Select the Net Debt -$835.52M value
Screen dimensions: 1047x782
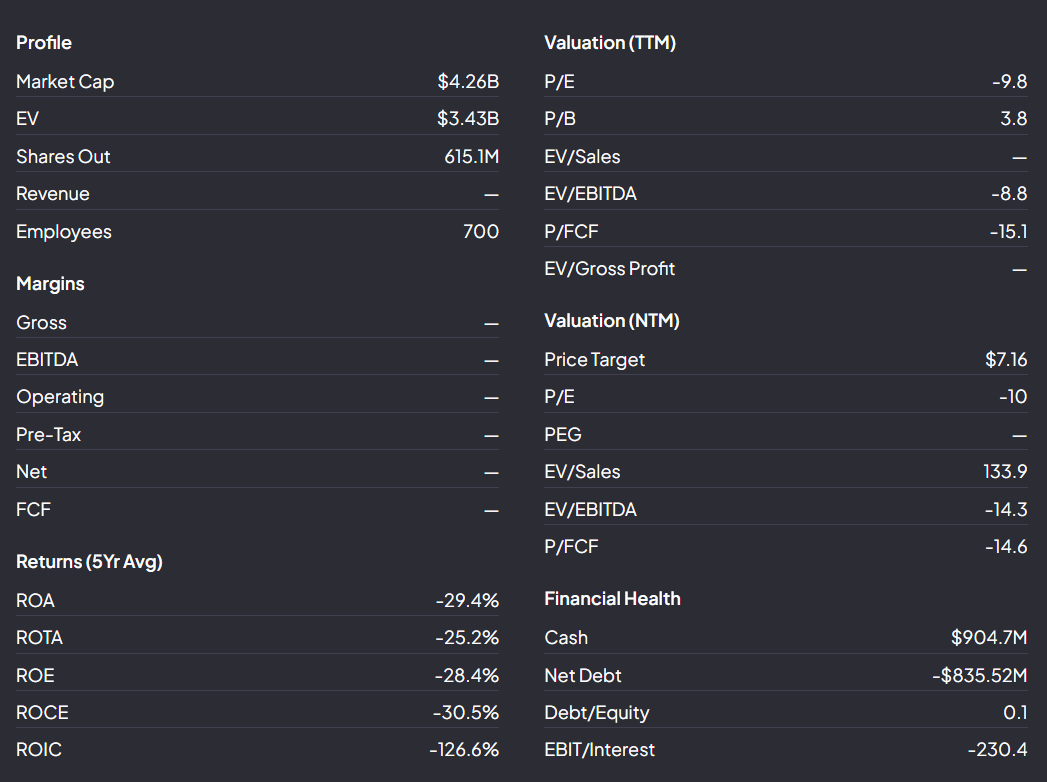pyautogui.click(x=980, y=675)
